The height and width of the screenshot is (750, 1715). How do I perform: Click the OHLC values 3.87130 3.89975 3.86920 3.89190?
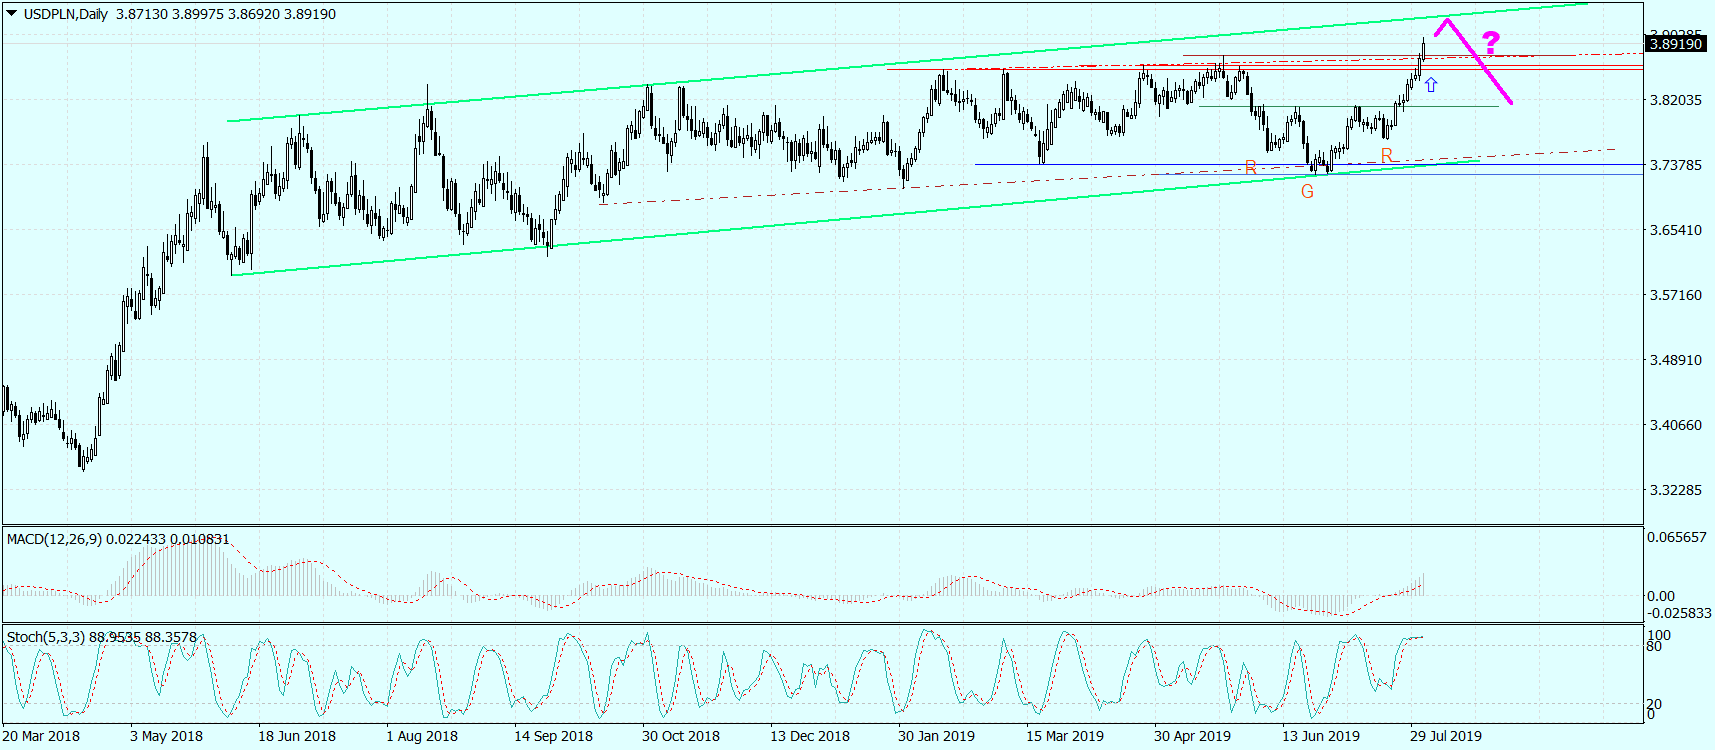click(x=226, y=14)
